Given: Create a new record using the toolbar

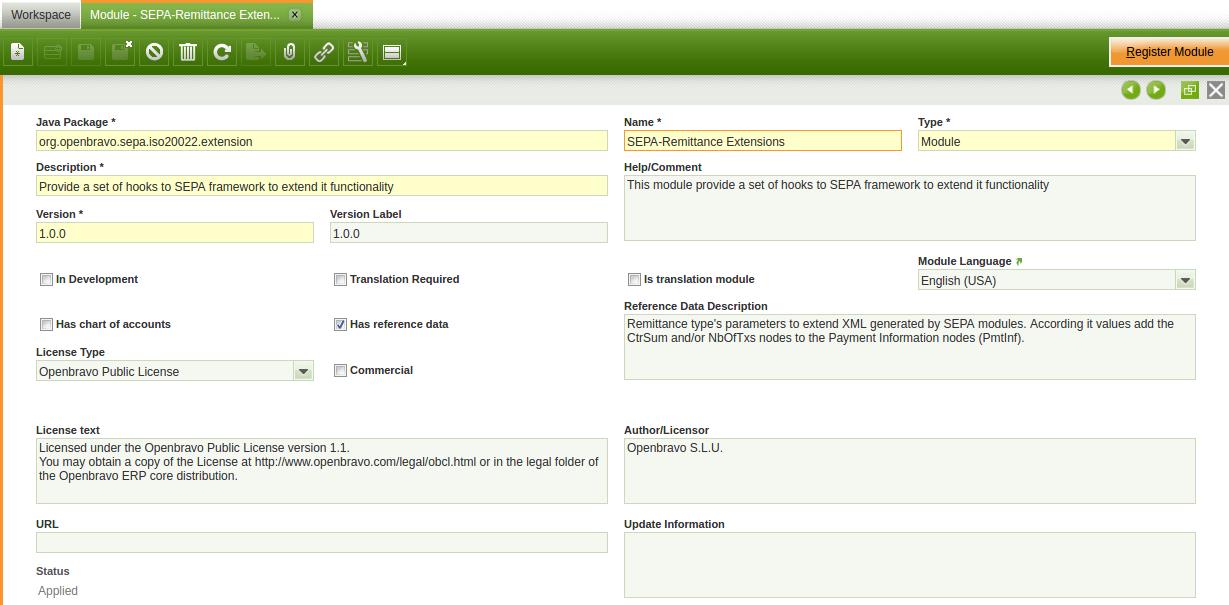Looking at the screenshot, I should 18,52.
